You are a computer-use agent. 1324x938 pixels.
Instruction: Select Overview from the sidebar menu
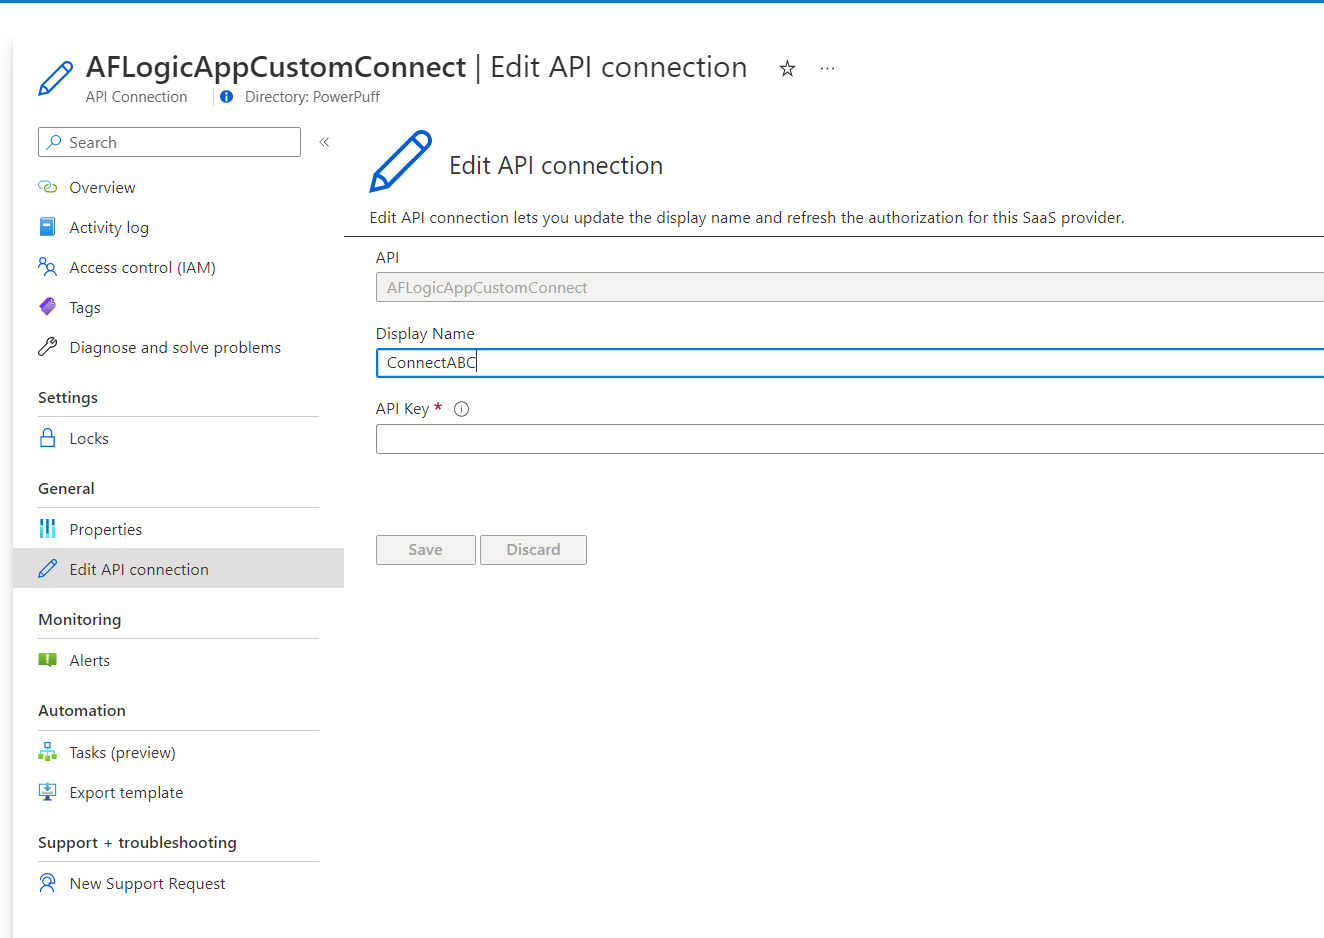[x=101, y=187]
